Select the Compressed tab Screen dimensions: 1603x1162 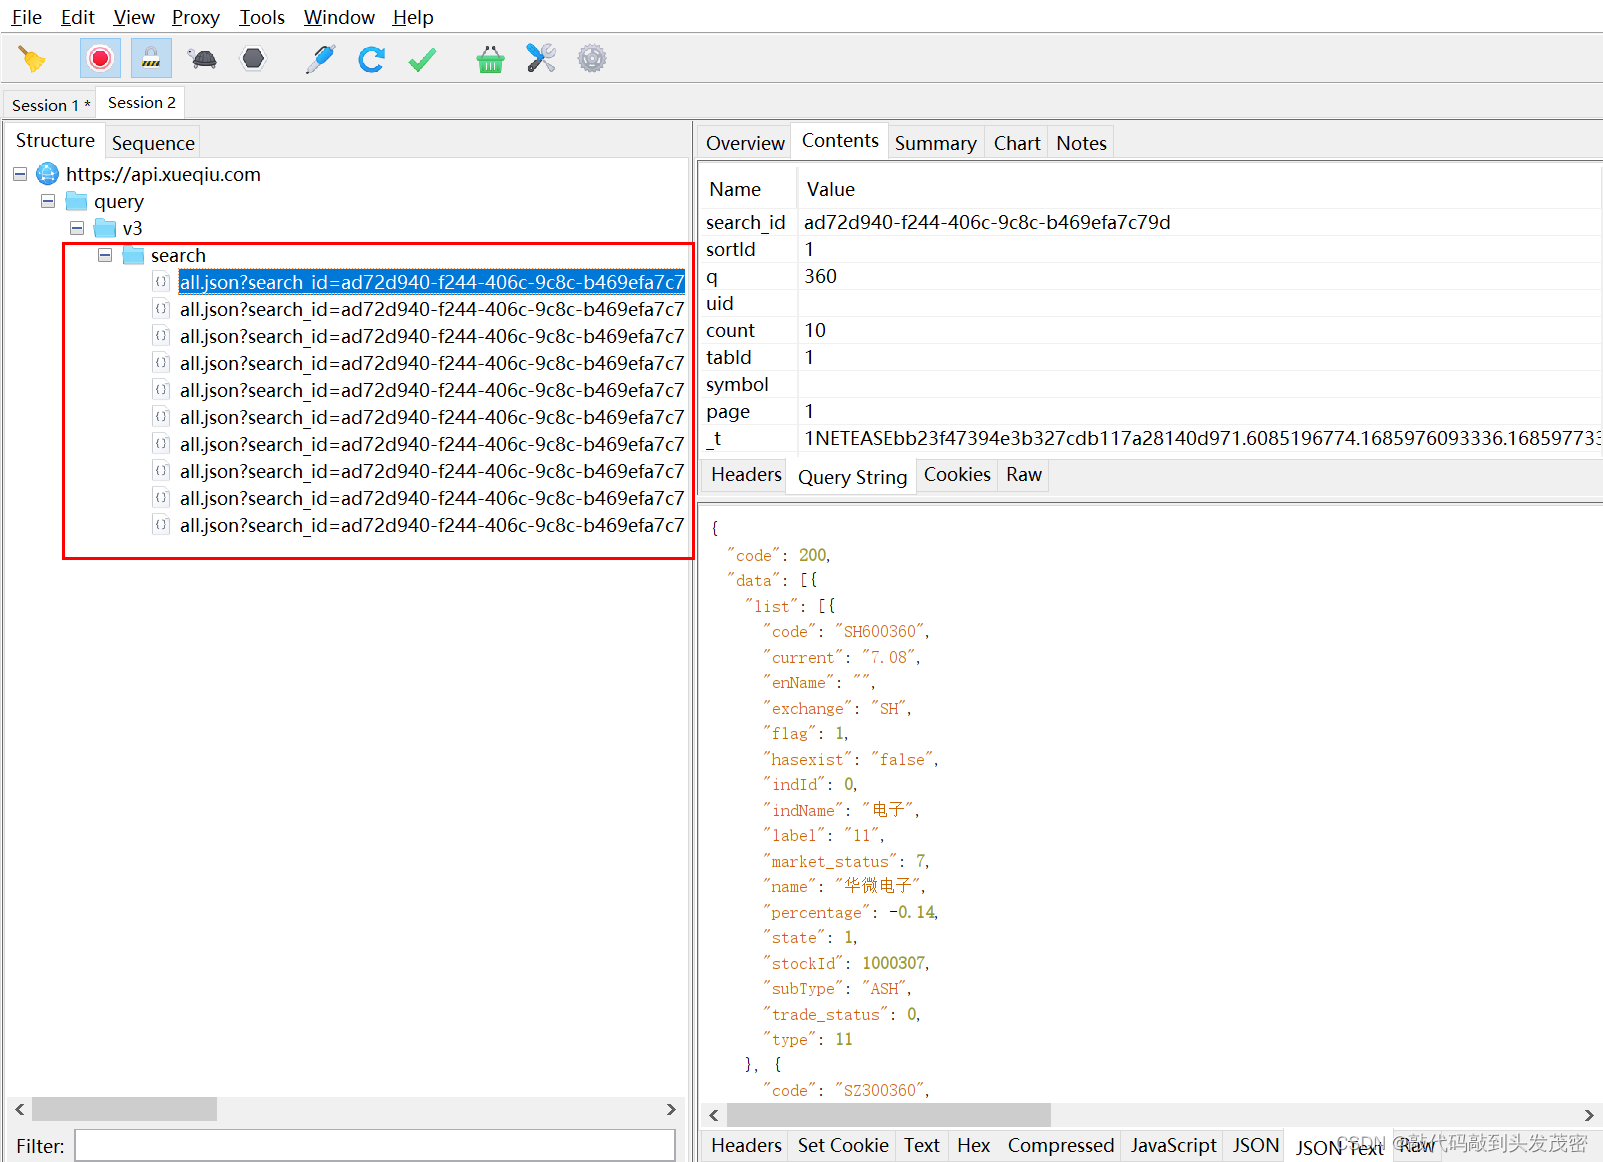tap(1060, 1145)
